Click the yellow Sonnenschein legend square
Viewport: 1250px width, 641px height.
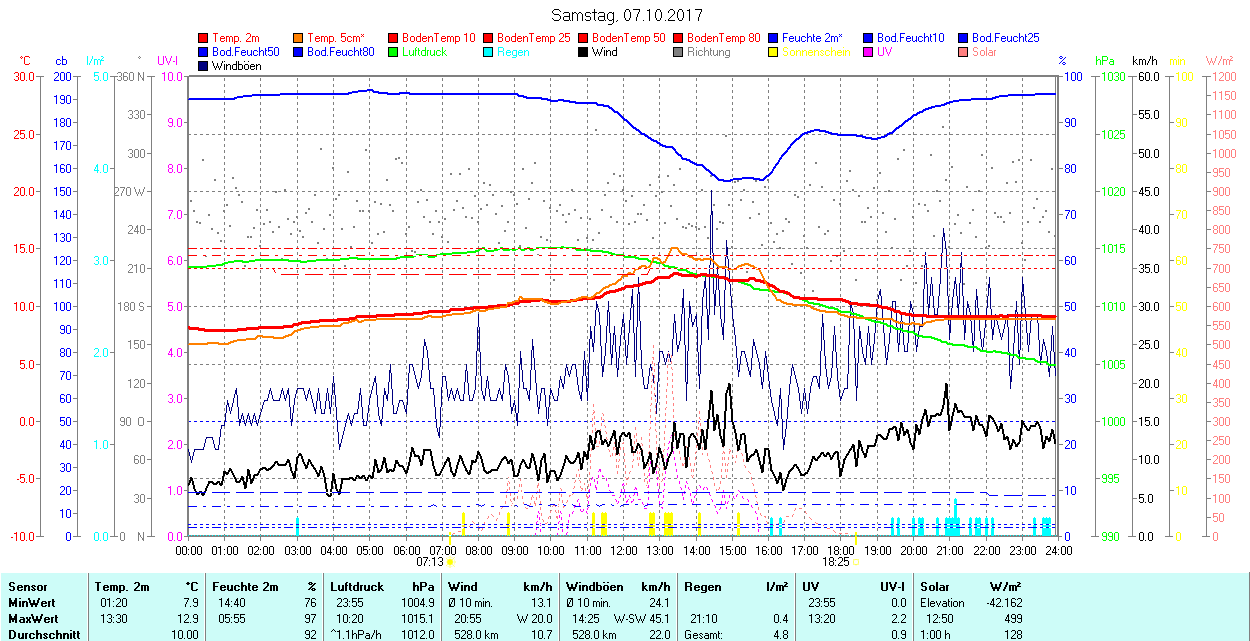[x=774, y=52]
